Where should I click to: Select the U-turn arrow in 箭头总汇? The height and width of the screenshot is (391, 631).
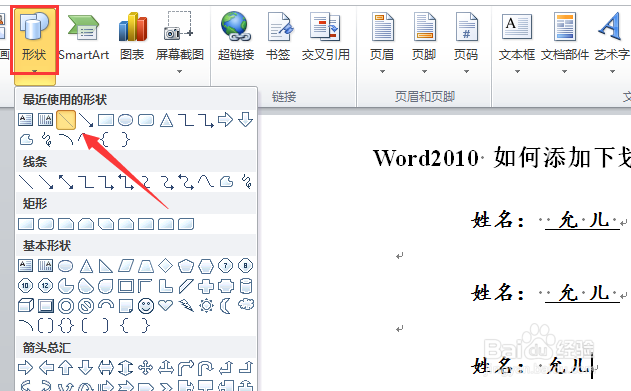click(206, 367)
